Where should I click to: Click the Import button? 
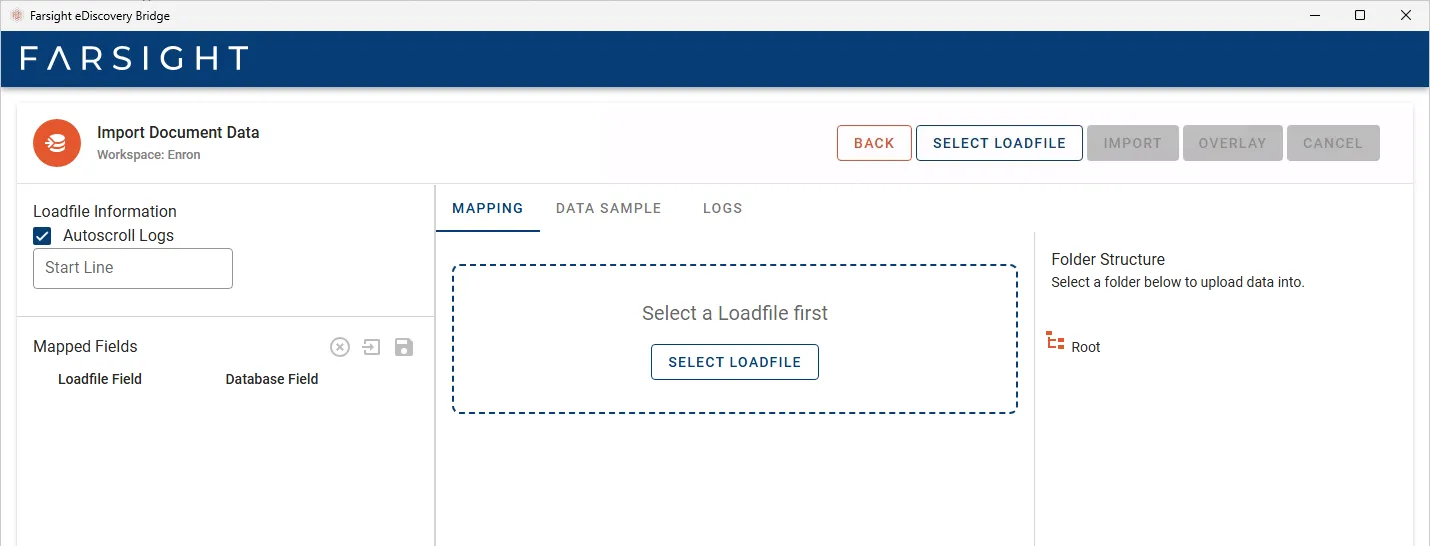(x=1132, y=143)
